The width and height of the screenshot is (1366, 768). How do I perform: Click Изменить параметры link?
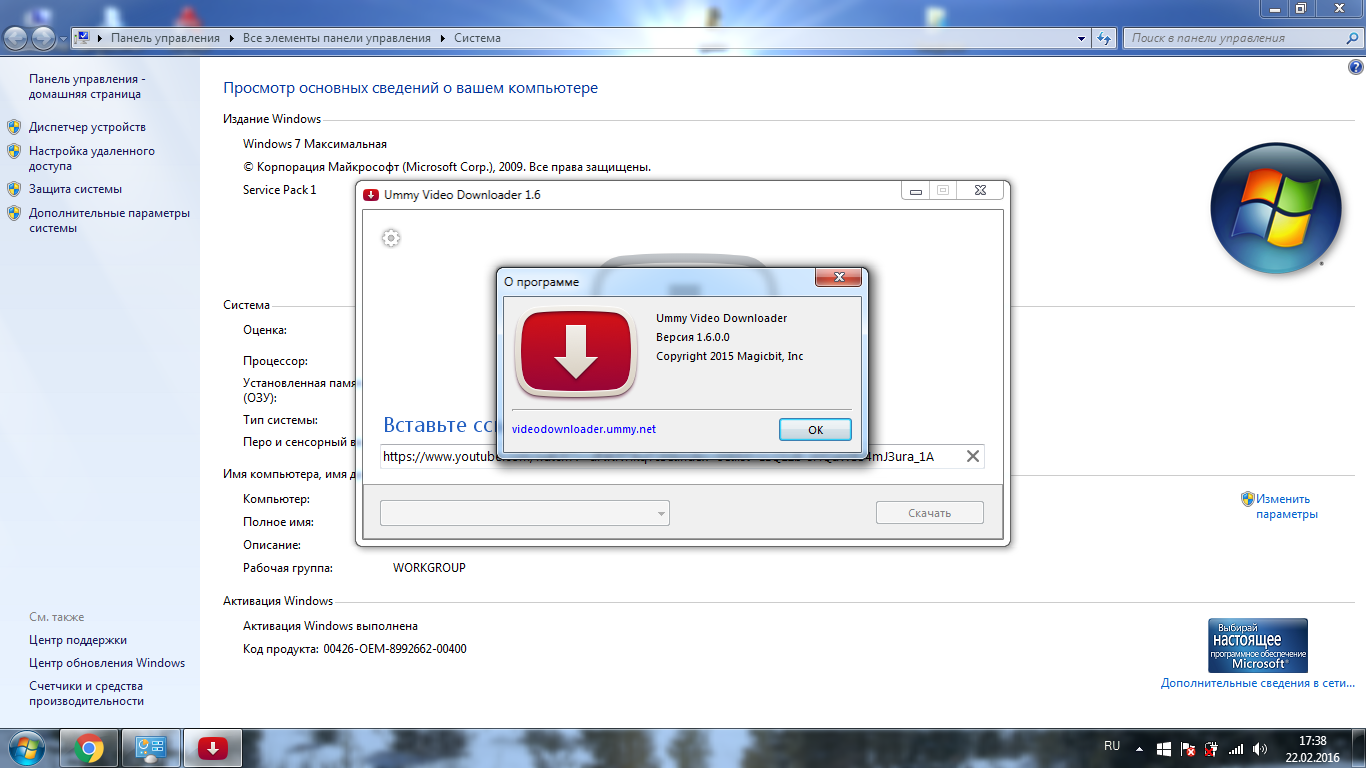pos(1287,506)
